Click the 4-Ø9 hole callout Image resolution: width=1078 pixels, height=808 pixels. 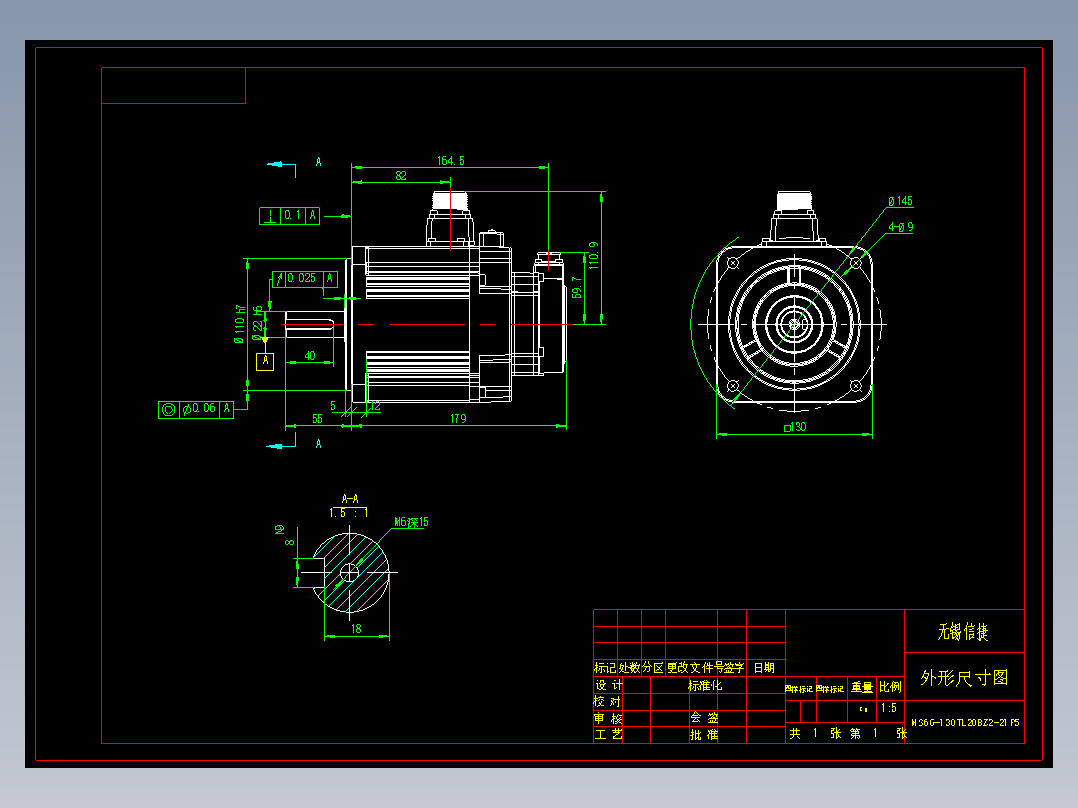(x=901, y=227)
